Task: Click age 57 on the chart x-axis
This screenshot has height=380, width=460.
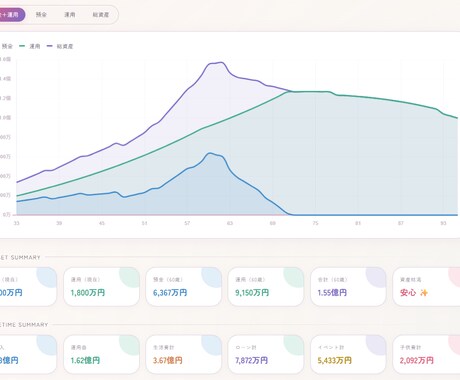Action: click(187, 223)
